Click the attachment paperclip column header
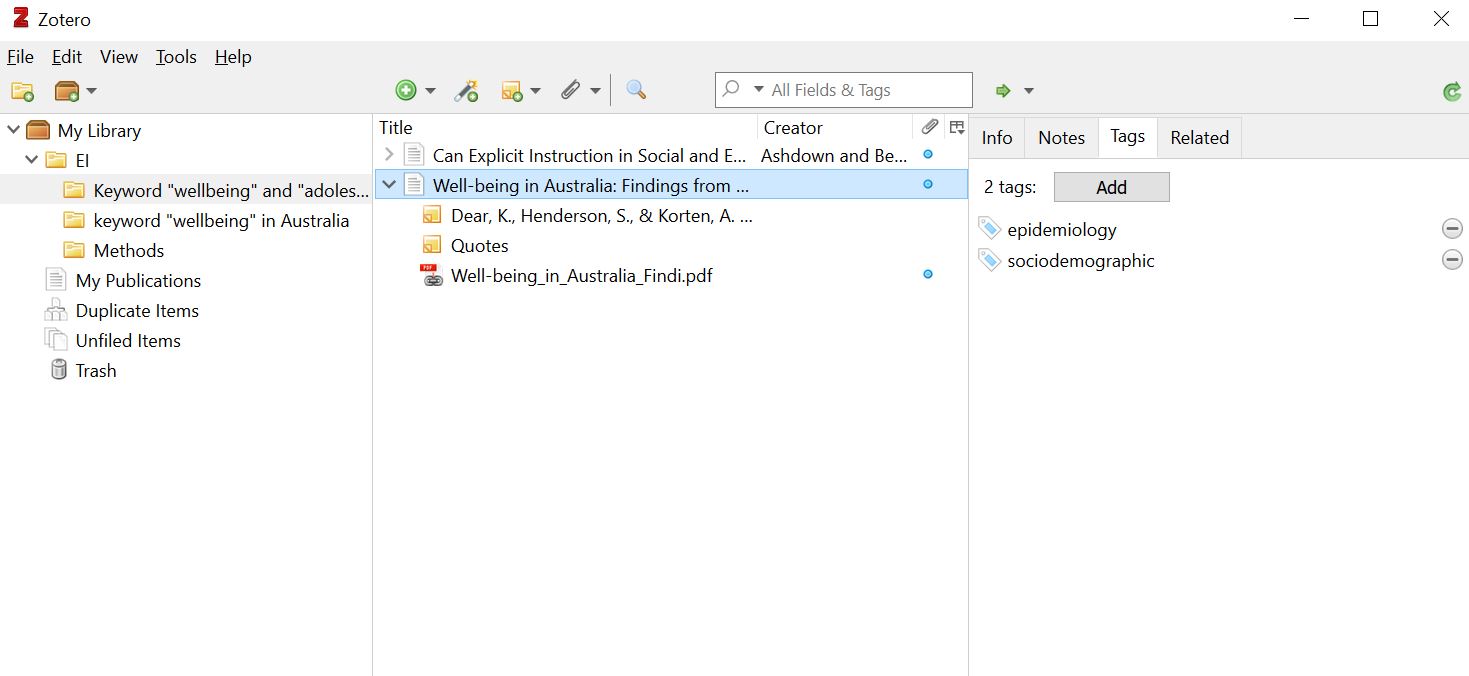Image resolution: width=1469 pixels, height=676 pixels. (x=929, y=127)
